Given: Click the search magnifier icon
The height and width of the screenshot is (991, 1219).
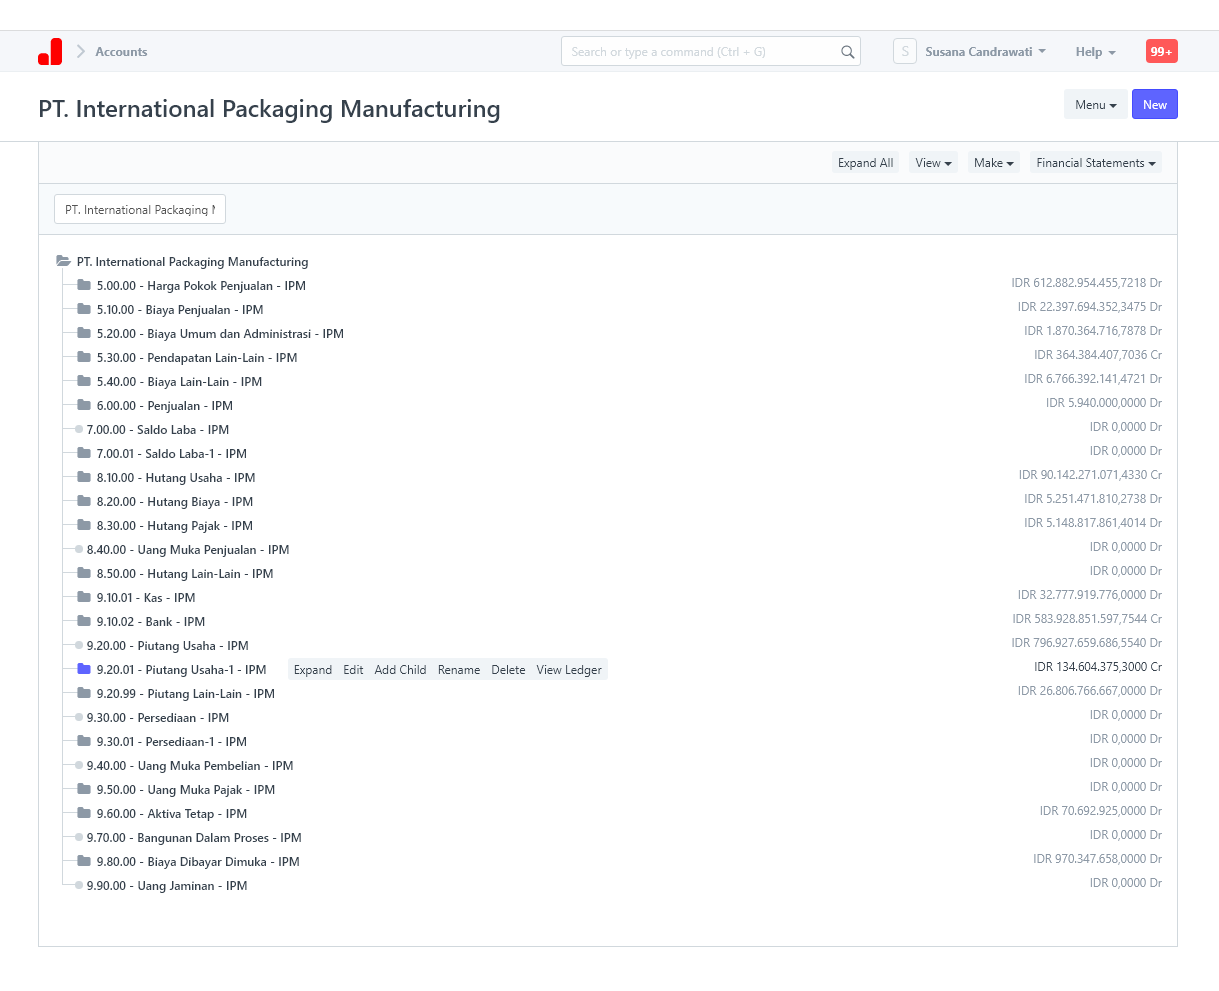Looking at the screenshot, I should [847, 52].
